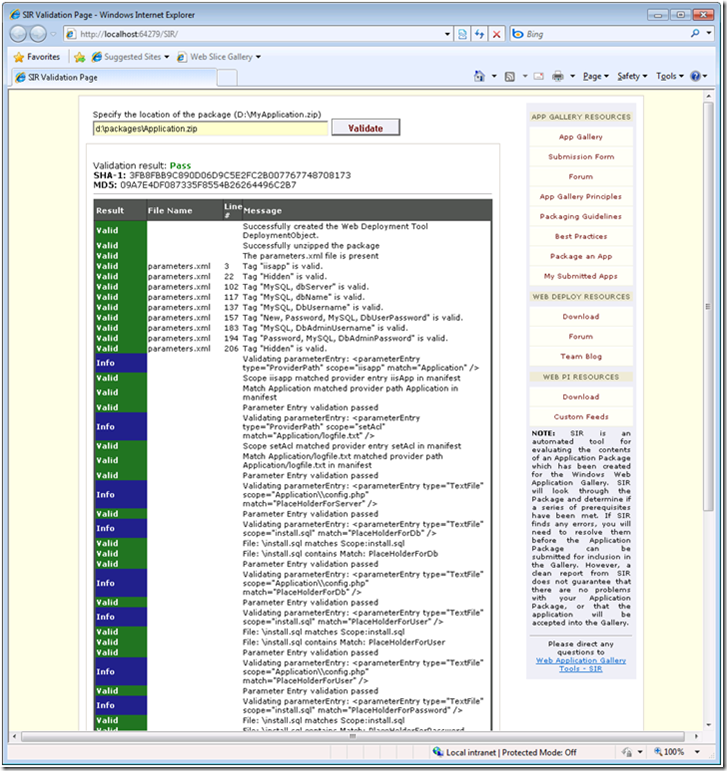This screenshot has width=727, height=771.
Task: Open My Submitted Apps link
Action: pyautogui.click(x=581, y=276)
